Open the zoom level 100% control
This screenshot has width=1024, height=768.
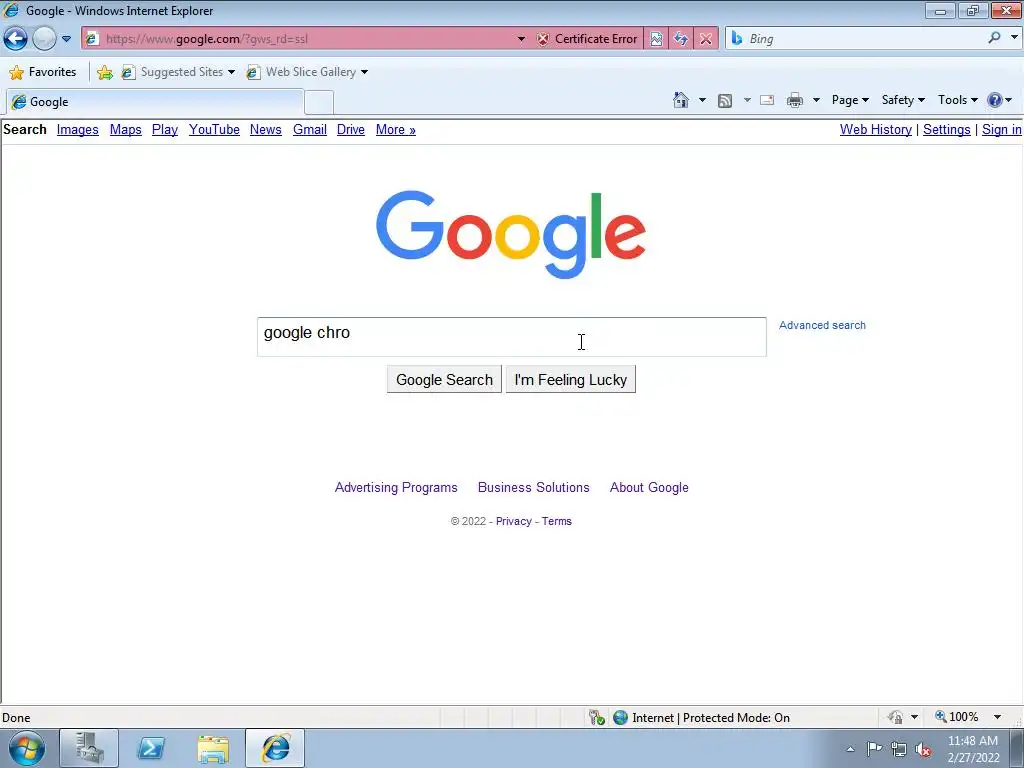click(968, 717)
